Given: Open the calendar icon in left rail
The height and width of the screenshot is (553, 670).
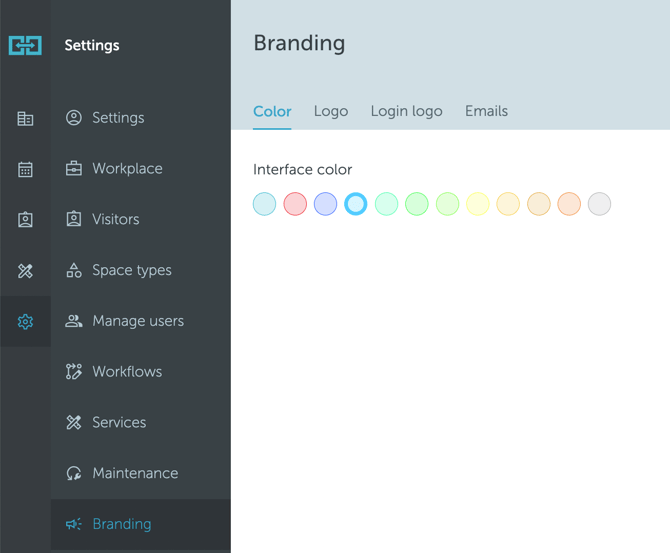Looking at the screenshot, I should point(25,170).
